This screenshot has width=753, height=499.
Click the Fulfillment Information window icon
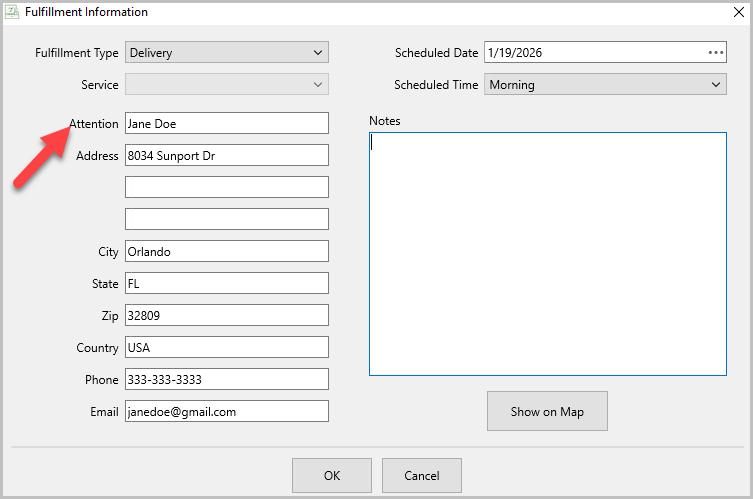pos(12,12)
